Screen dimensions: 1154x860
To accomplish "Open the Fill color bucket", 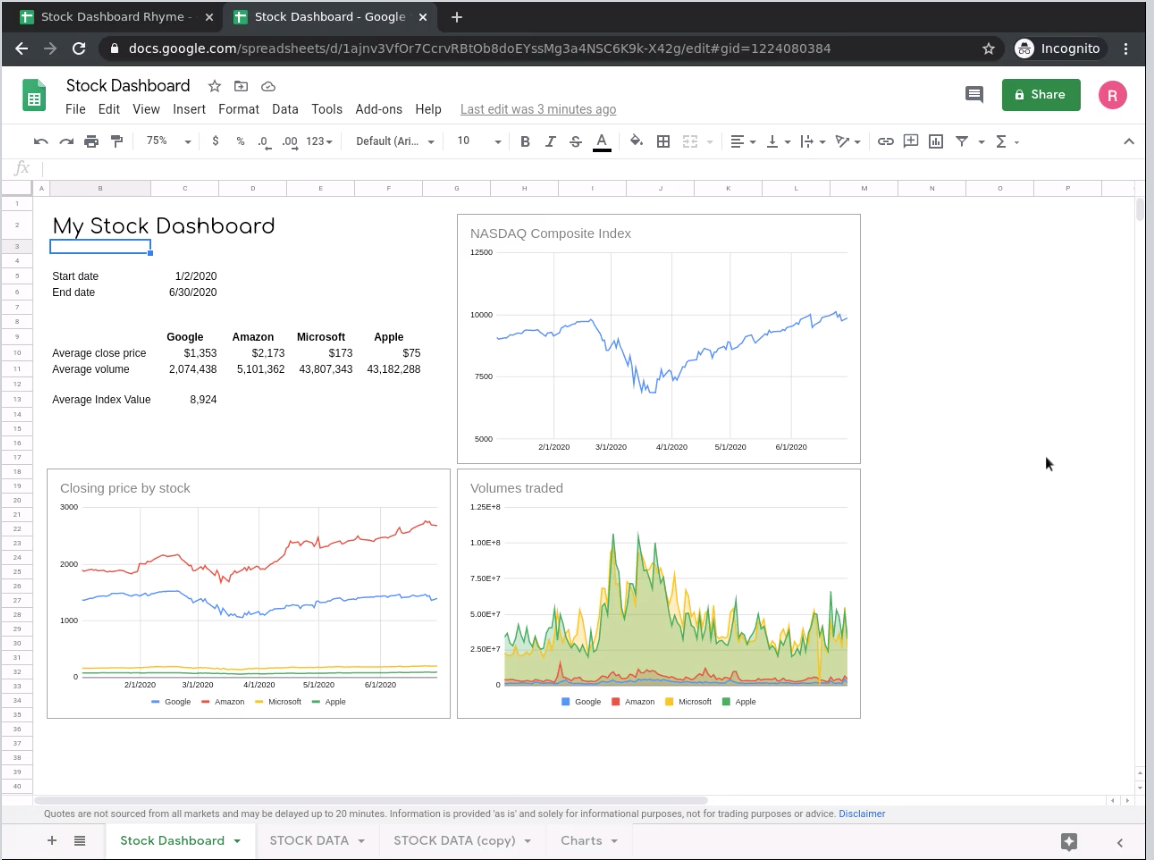I will 636,142.
